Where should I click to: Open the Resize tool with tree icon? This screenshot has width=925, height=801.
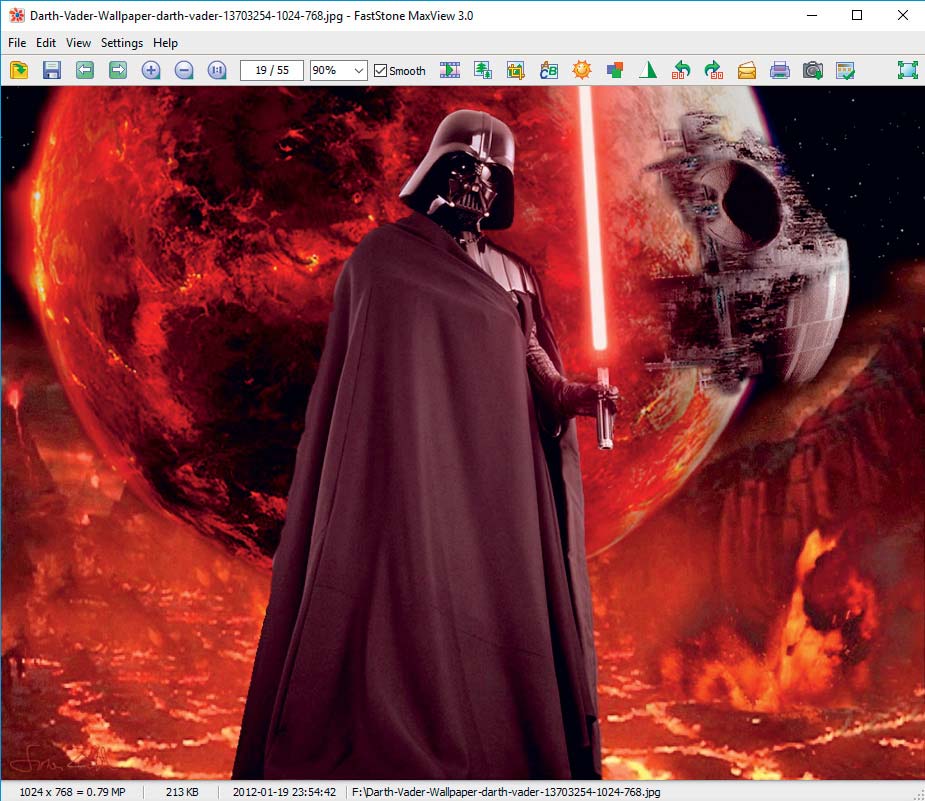483,70
